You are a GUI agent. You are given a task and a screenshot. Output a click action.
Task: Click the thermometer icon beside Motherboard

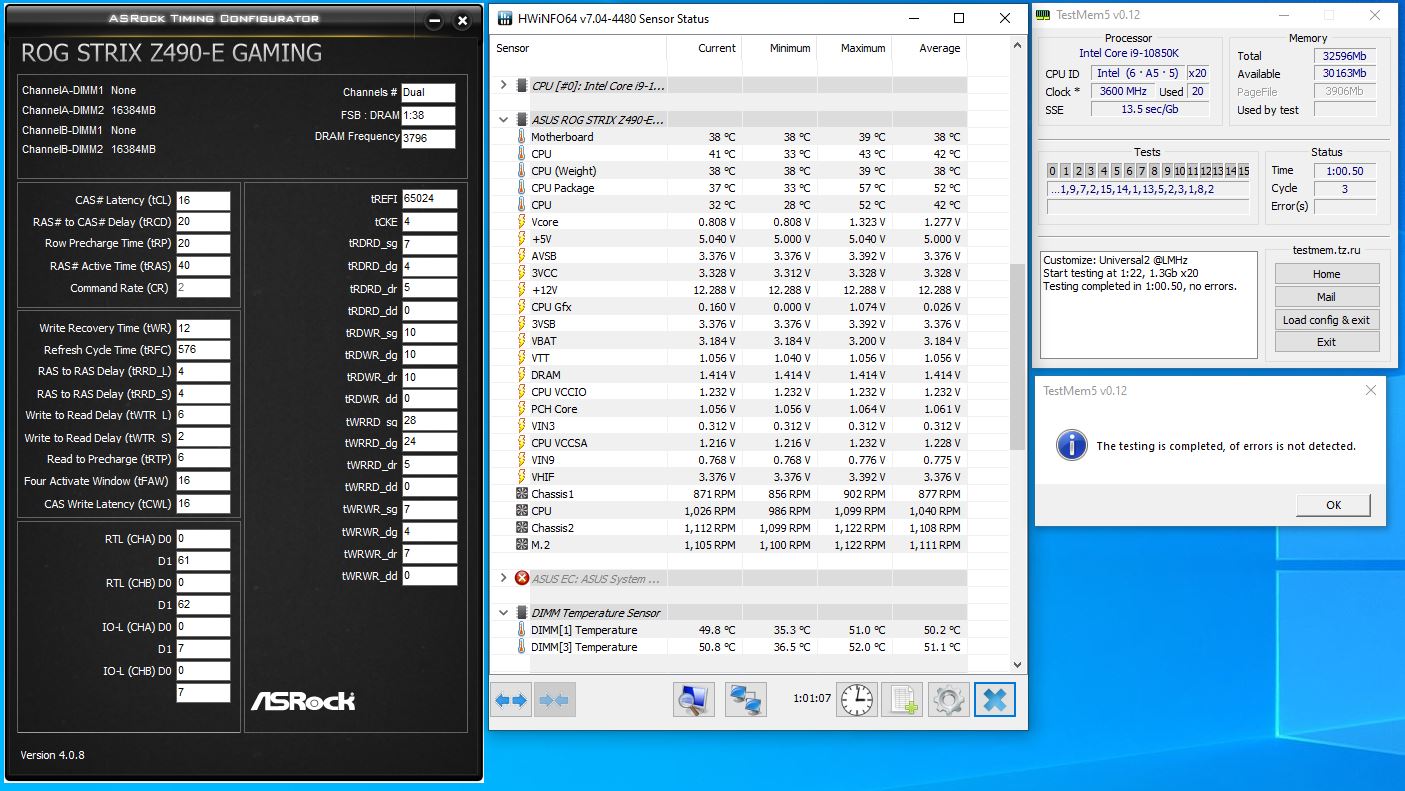521,137
